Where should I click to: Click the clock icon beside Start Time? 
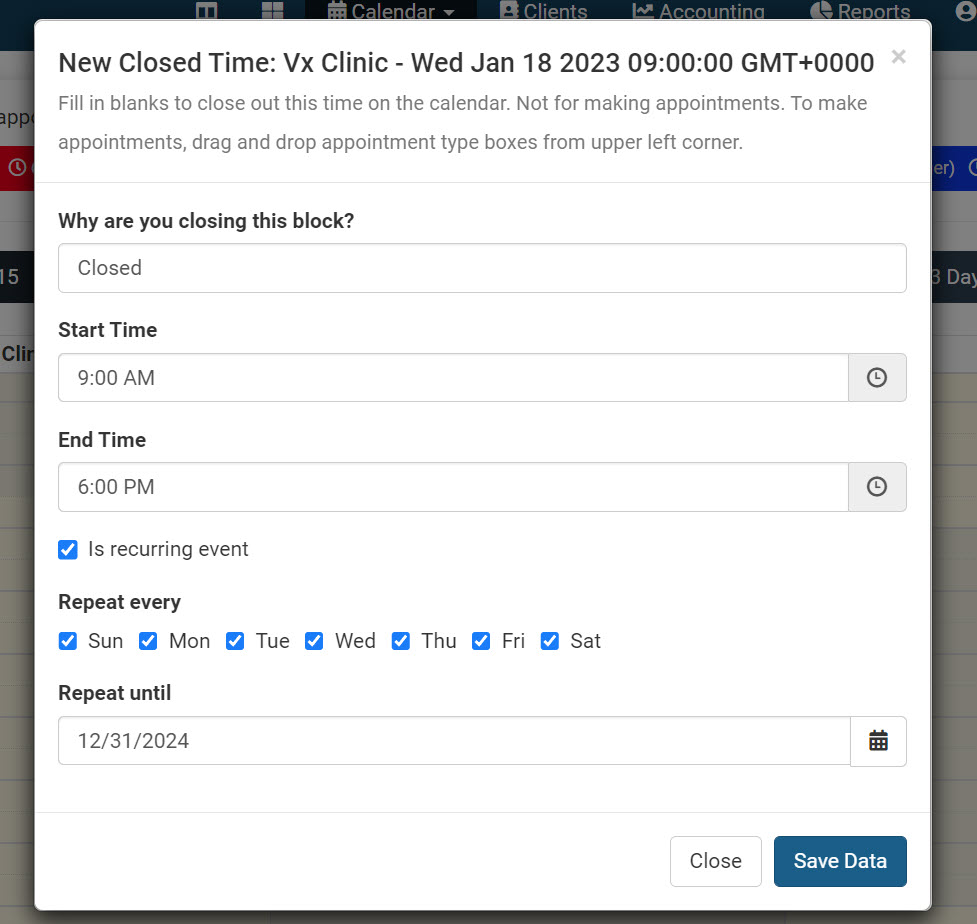[x=877, y=378]
